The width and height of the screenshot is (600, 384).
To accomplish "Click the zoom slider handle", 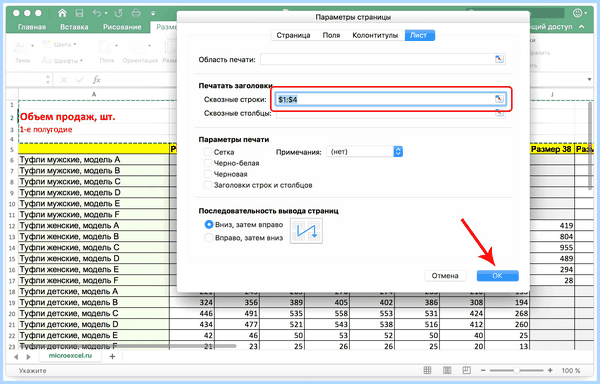I will tap(516, 370).
